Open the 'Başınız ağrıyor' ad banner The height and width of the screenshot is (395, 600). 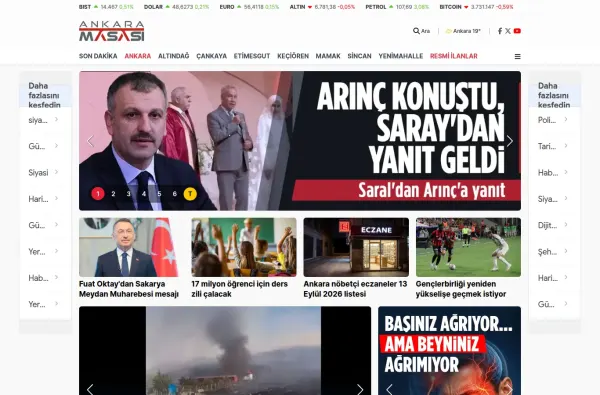[449, 351]
